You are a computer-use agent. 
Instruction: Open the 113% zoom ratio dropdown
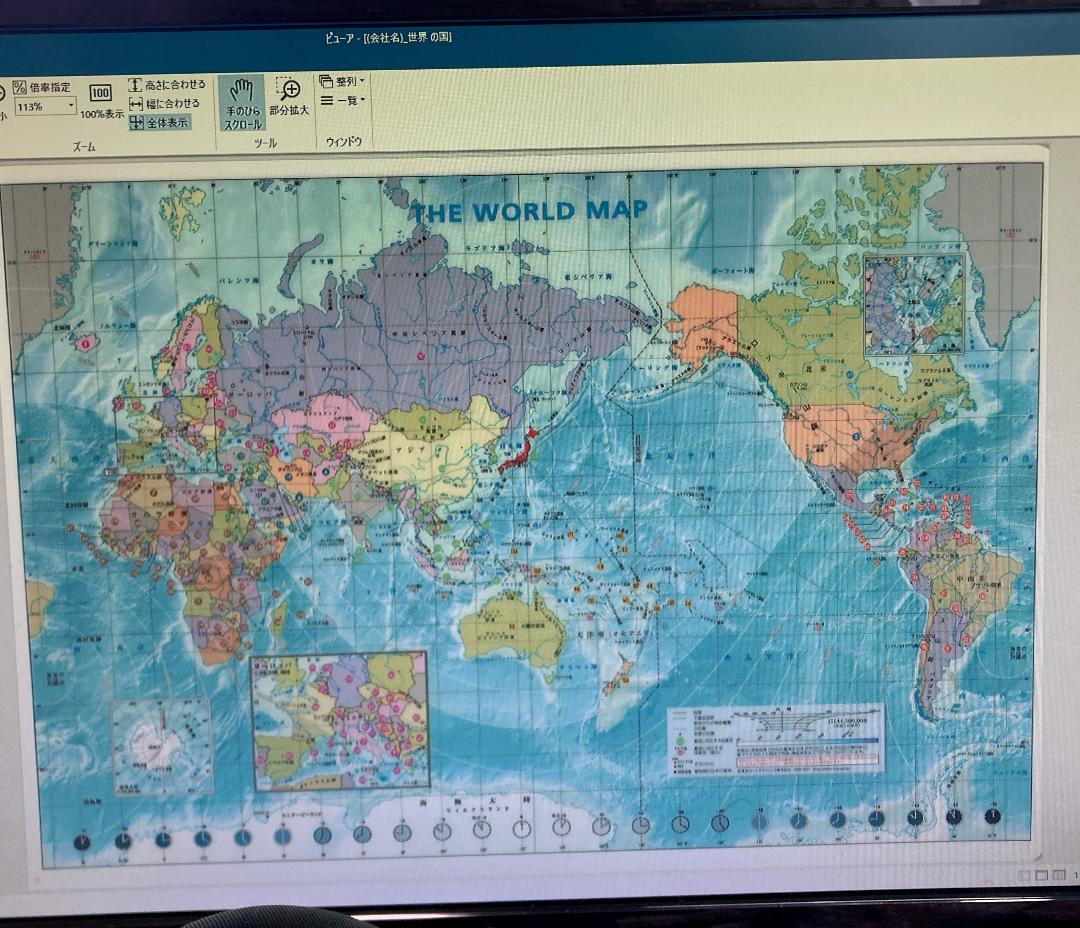[71, 105]
